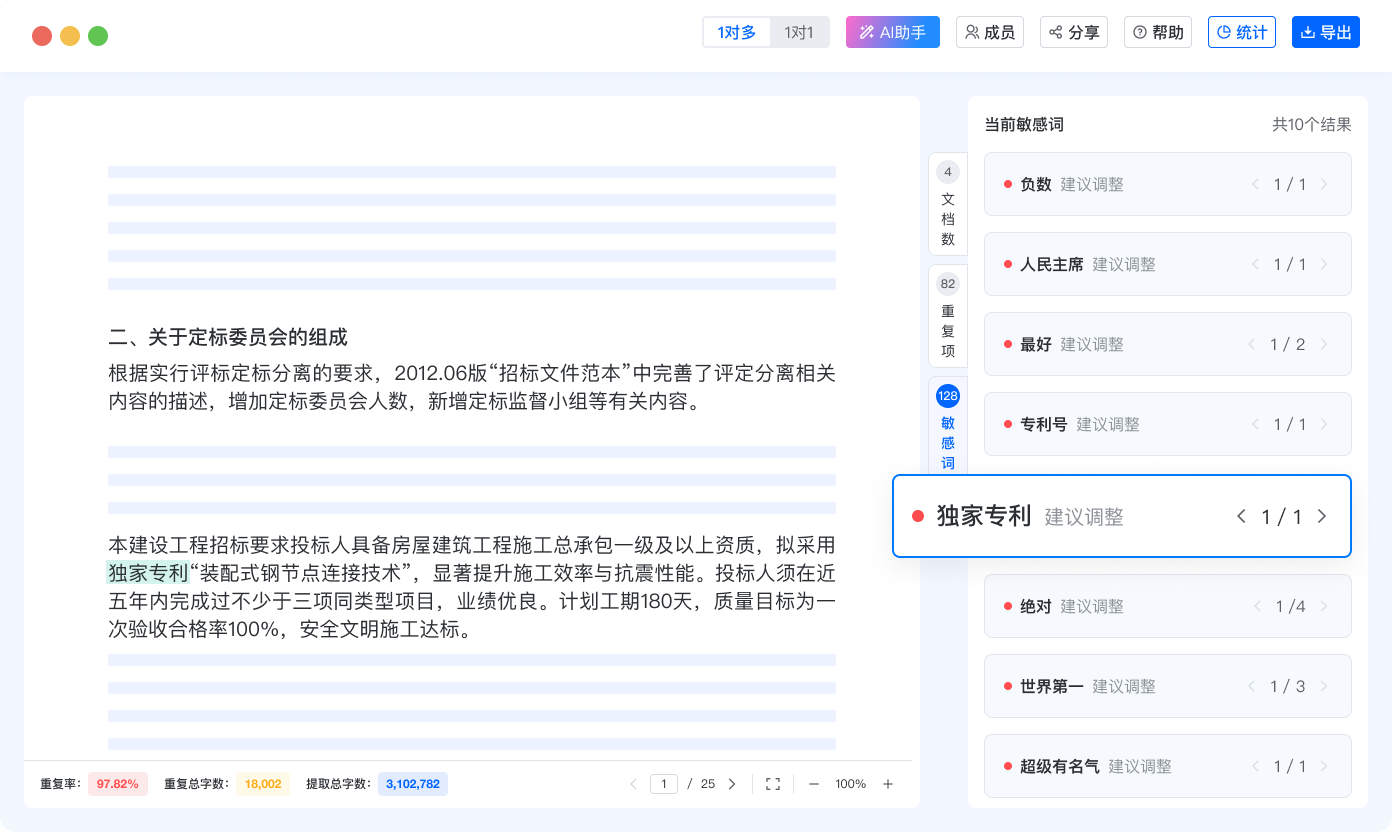The image size is (1392, 832).
Task: Go to next occurrence of 超级有名气
Action: point(1324,766)
